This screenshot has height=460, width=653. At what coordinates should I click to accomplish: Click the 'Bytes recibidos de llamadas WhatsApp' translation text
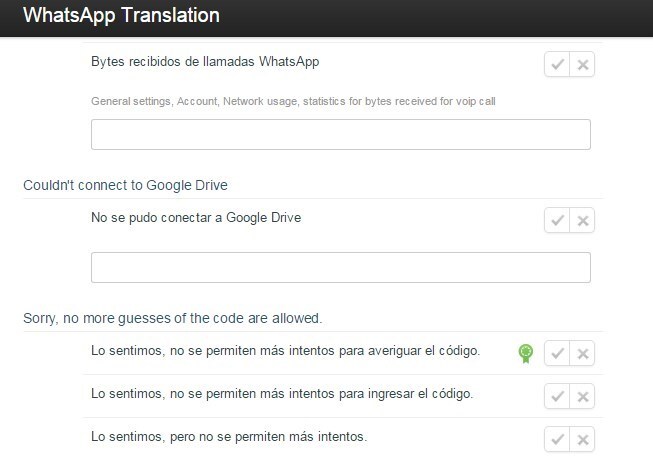pyautogui.click(x=205, y=62)
